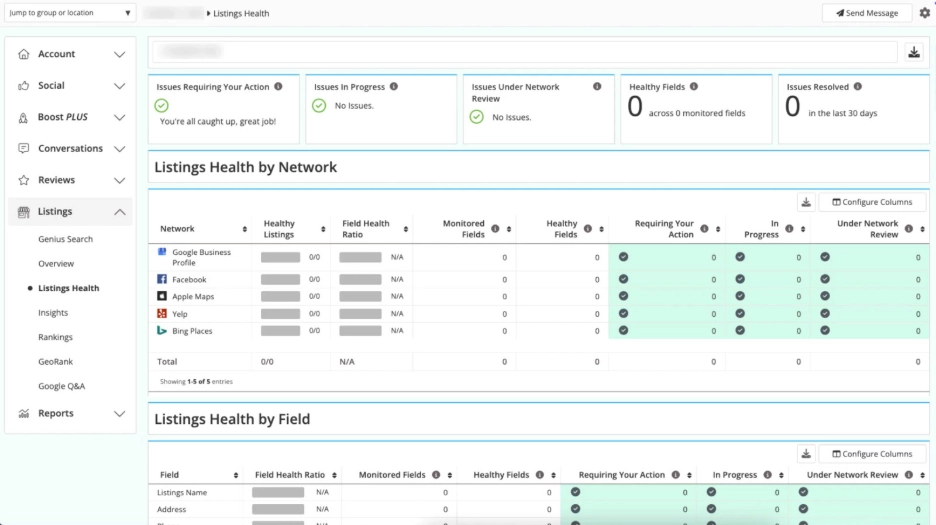Expand the Reports menu section
The image size is (936, 525).
coord(70,413)
